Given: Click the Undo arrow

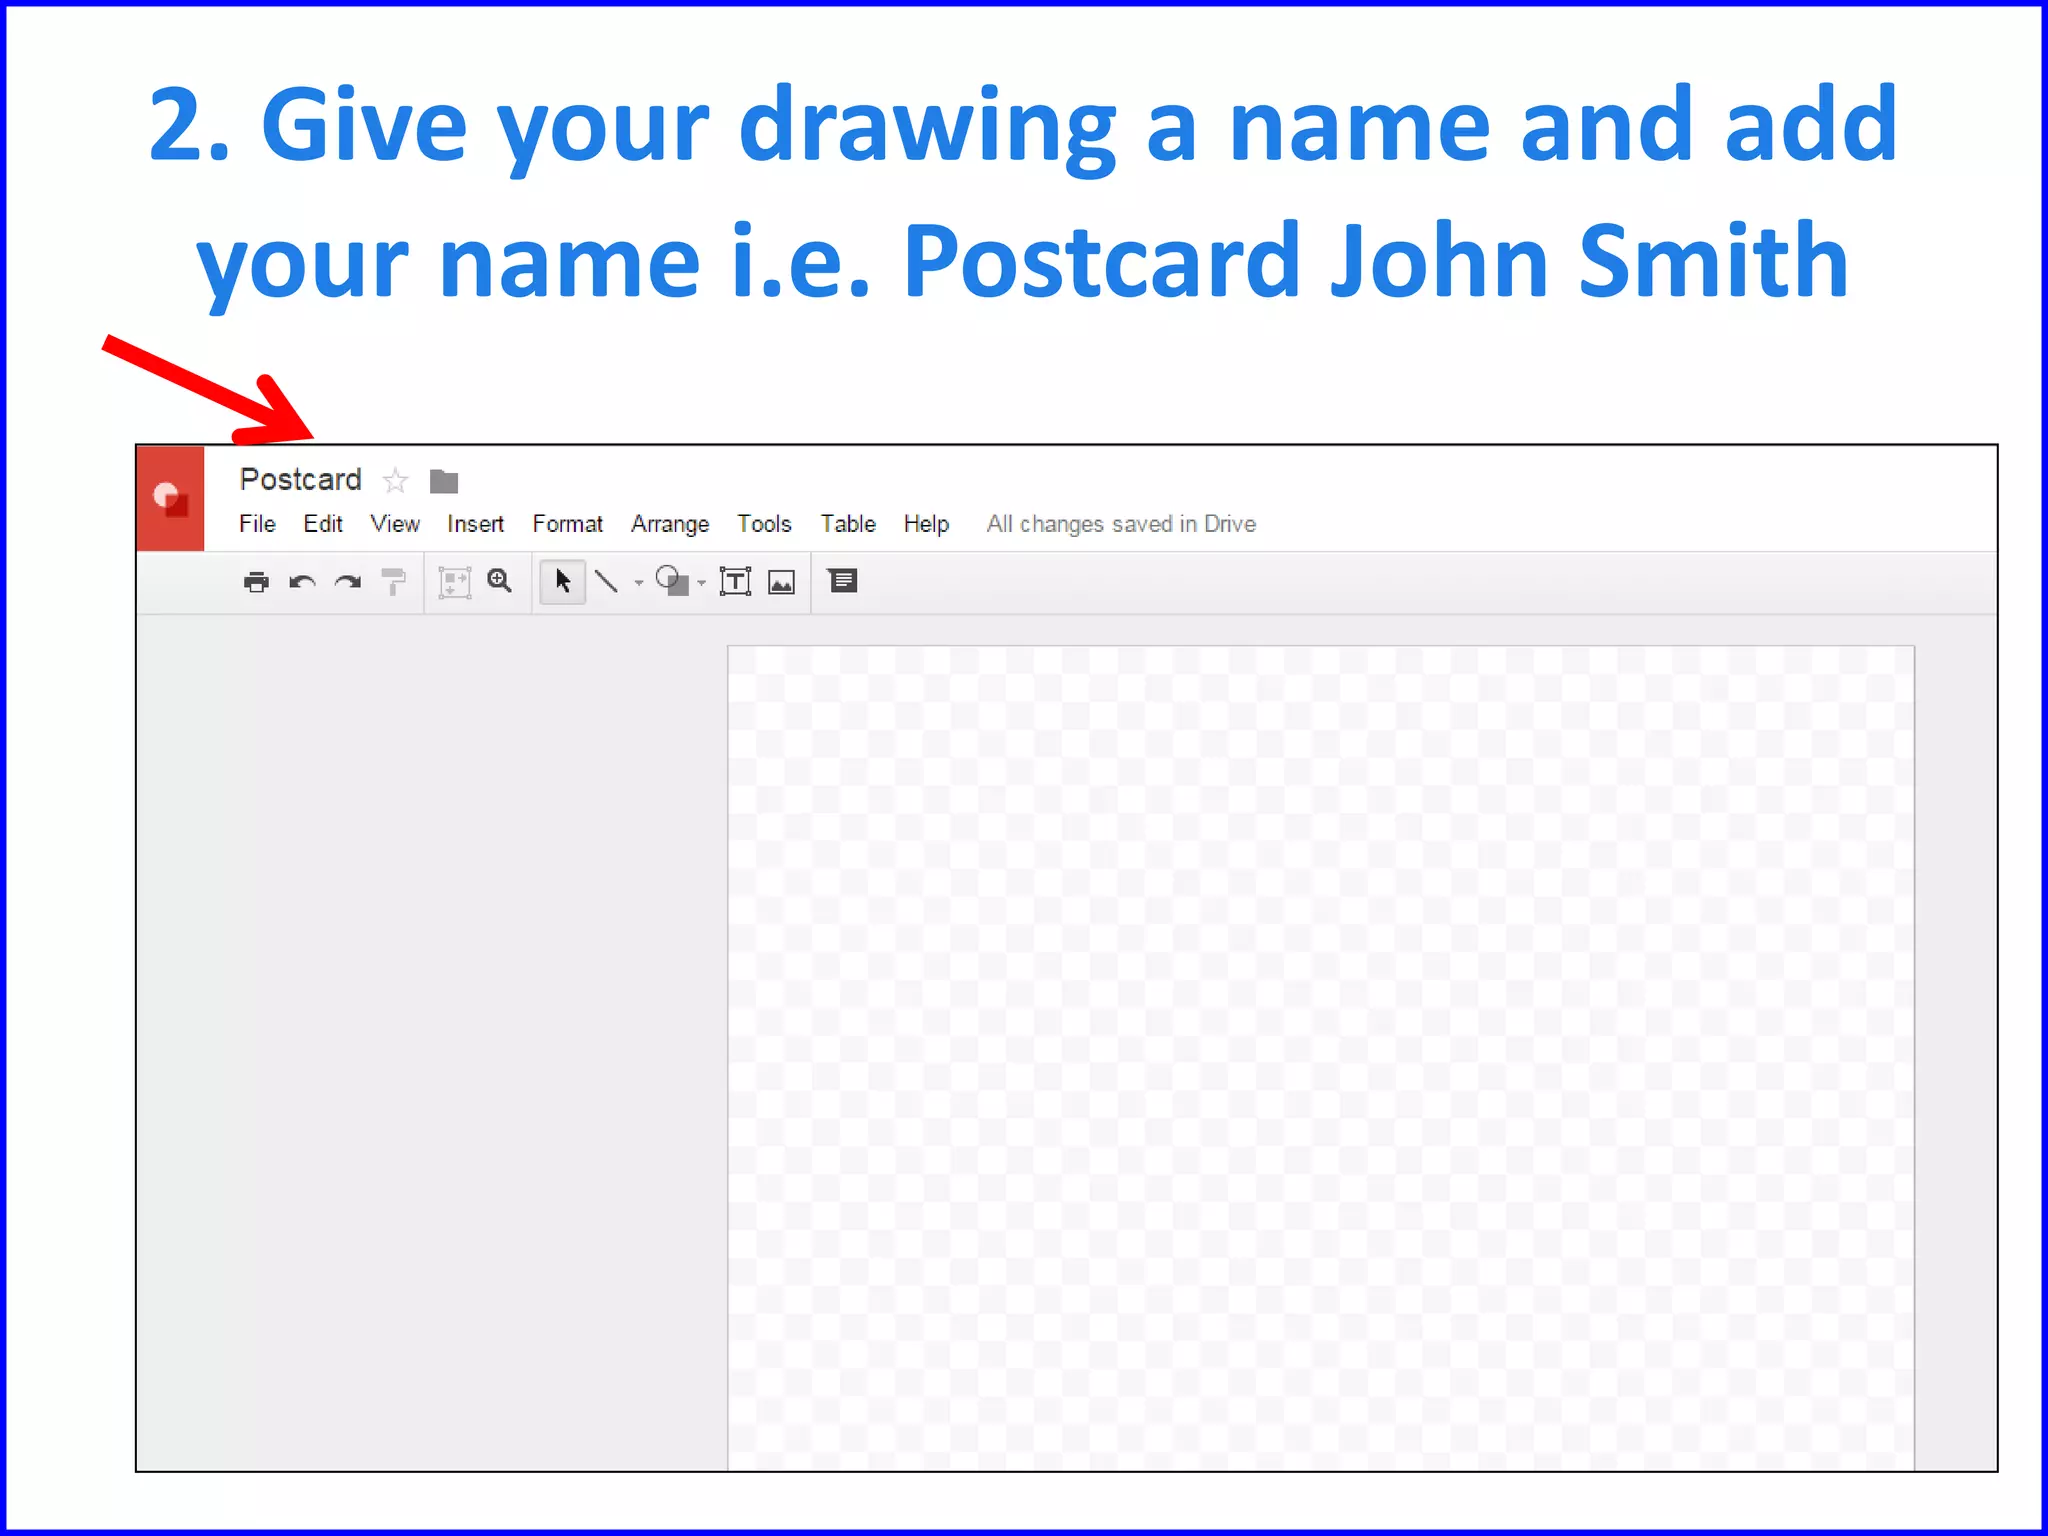Looking at the screenshot, I should pos(302,582).
